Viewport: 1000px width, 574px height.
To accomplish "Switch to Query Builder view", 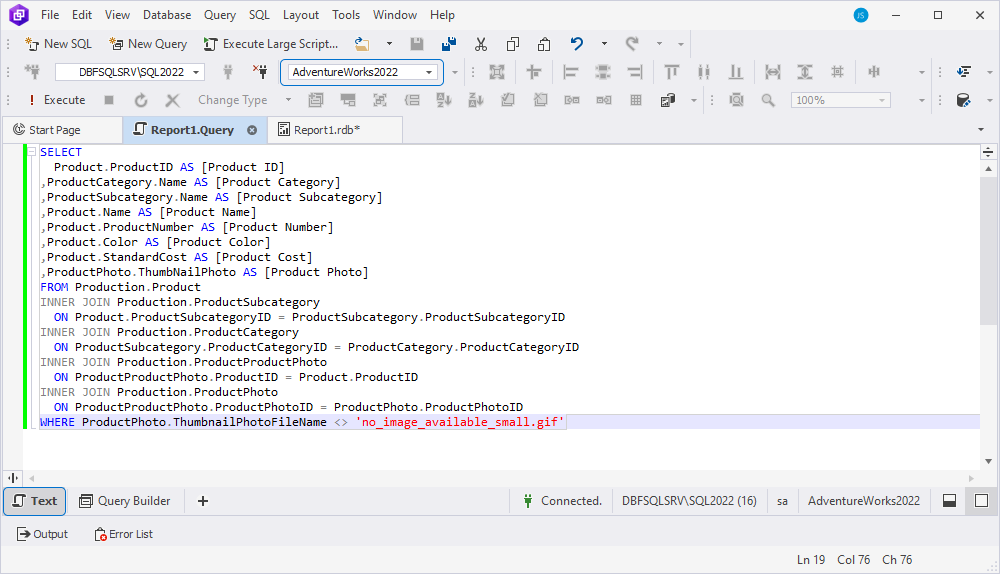I will [x=125, y=501].
